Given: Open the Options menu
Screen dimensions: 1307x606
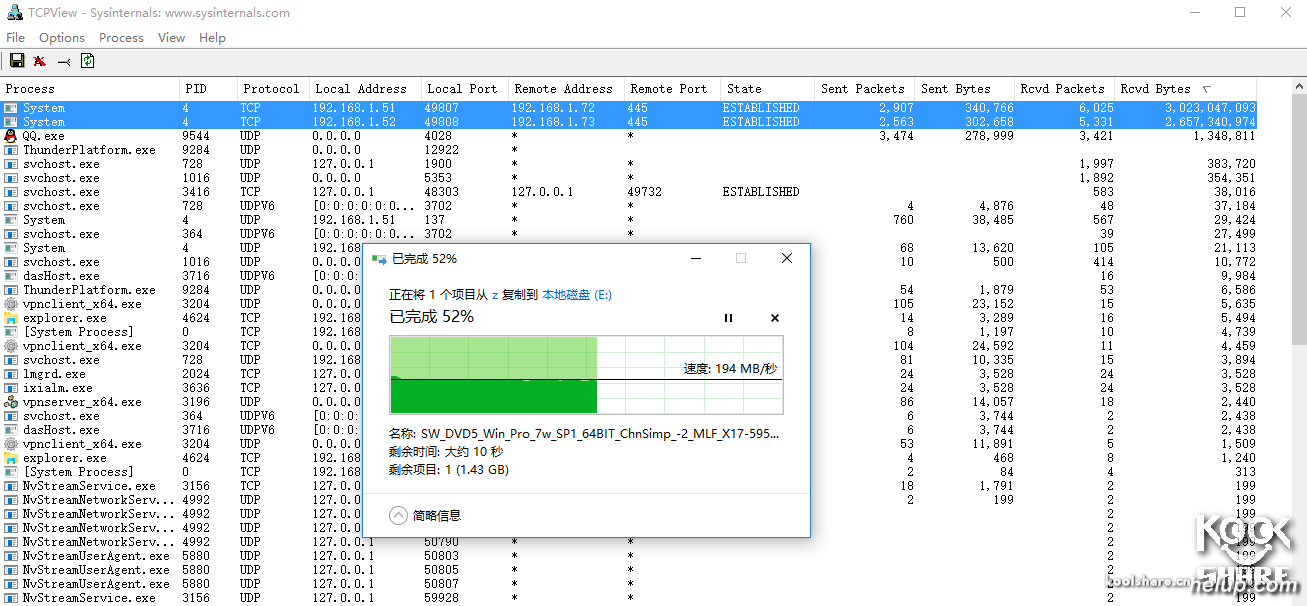Looking at the screenshot, I should (x=62, y=37).
